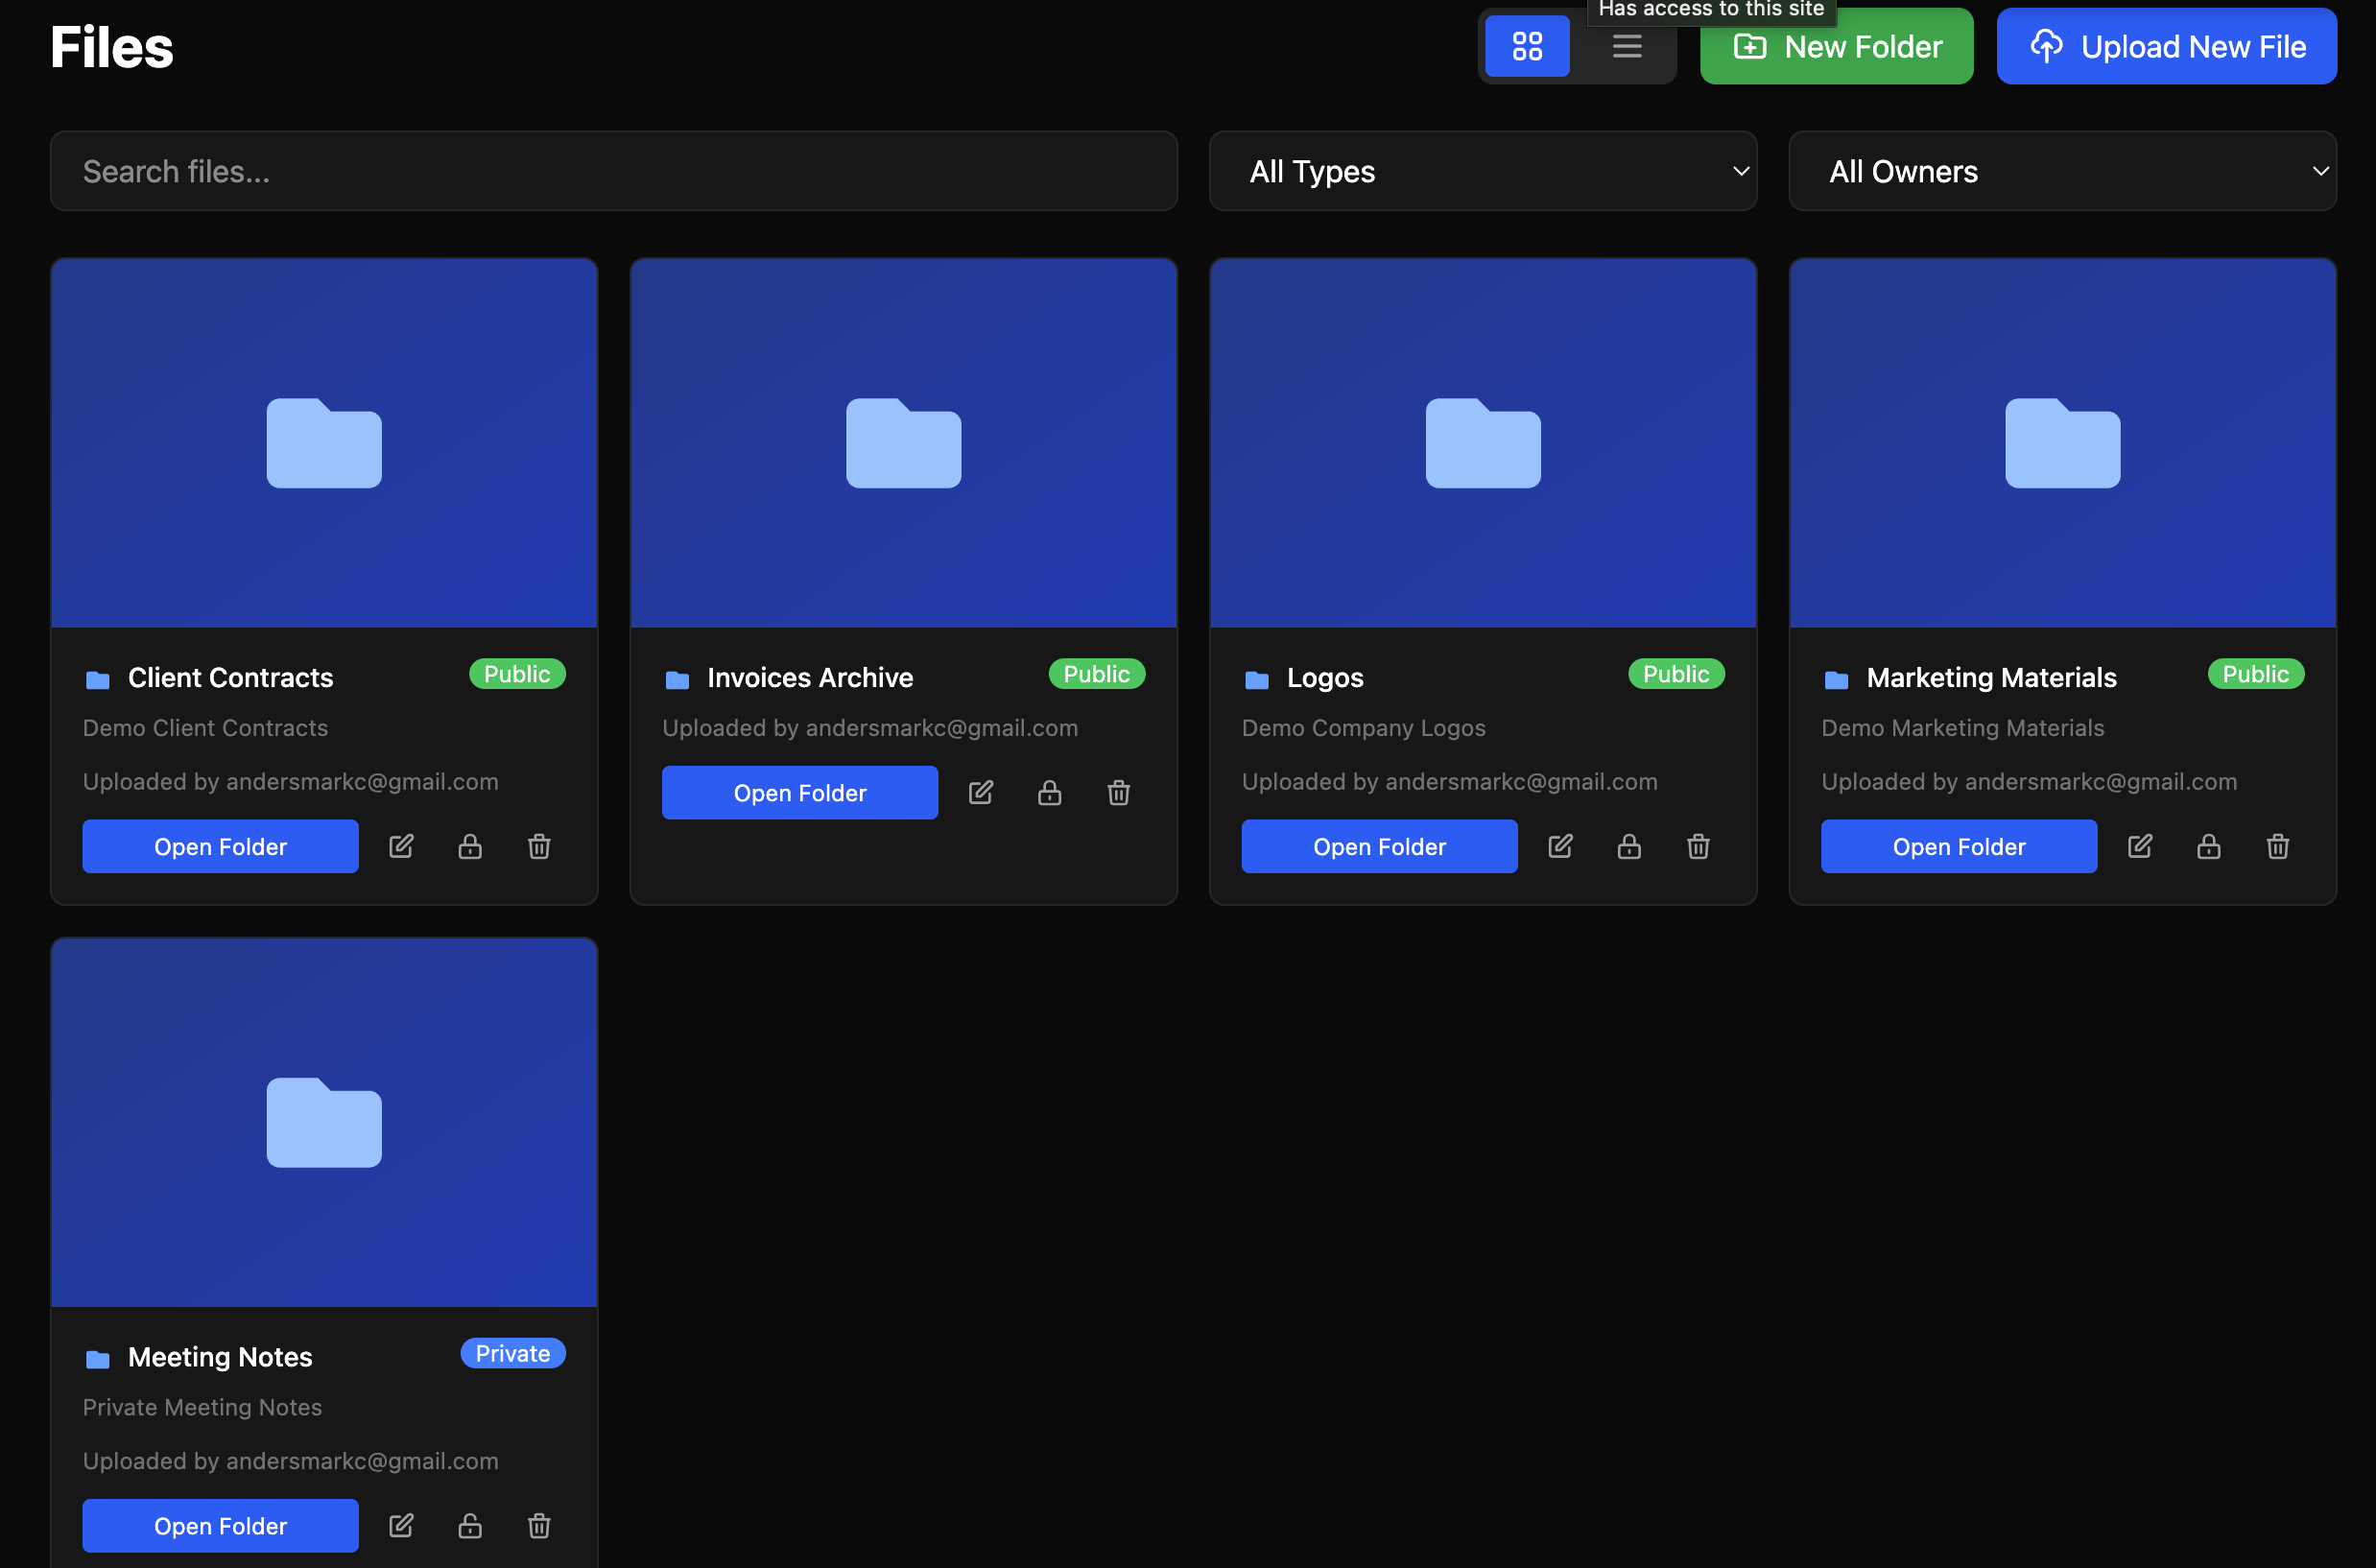Click the search files input field

[x=614, y=171]
